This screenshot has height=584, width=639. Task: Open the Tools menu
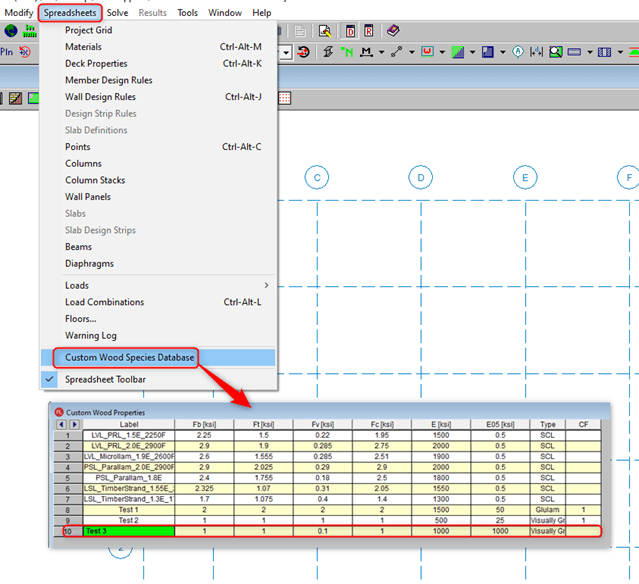coord(187,13)
